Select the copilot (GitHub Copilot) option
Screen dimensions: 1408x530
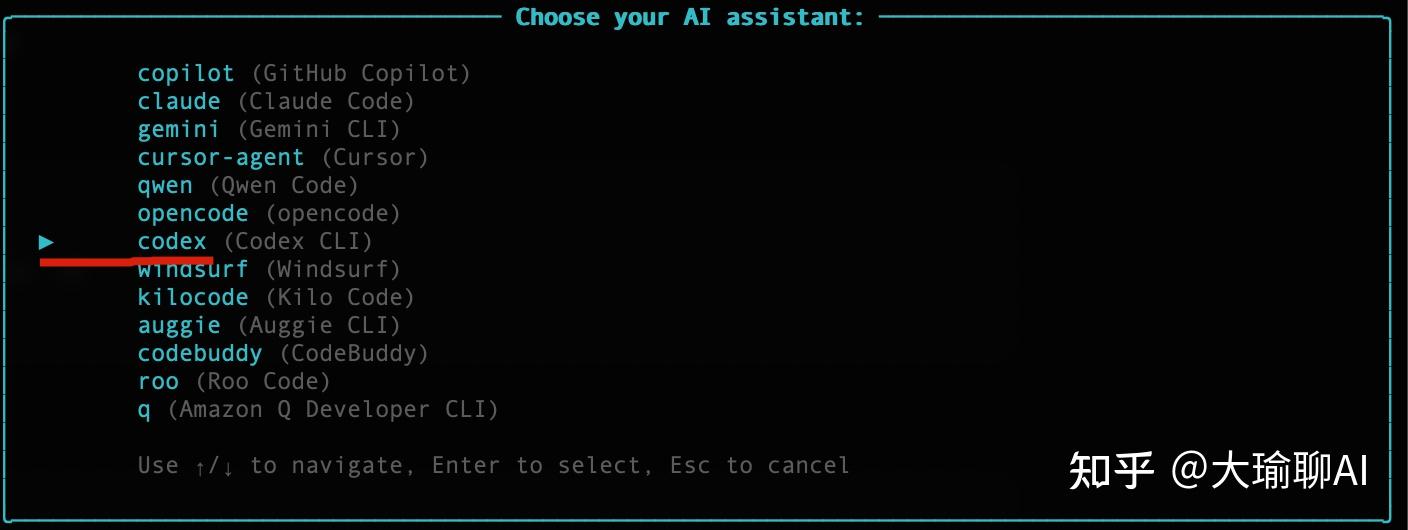click(x=186, y=74)
